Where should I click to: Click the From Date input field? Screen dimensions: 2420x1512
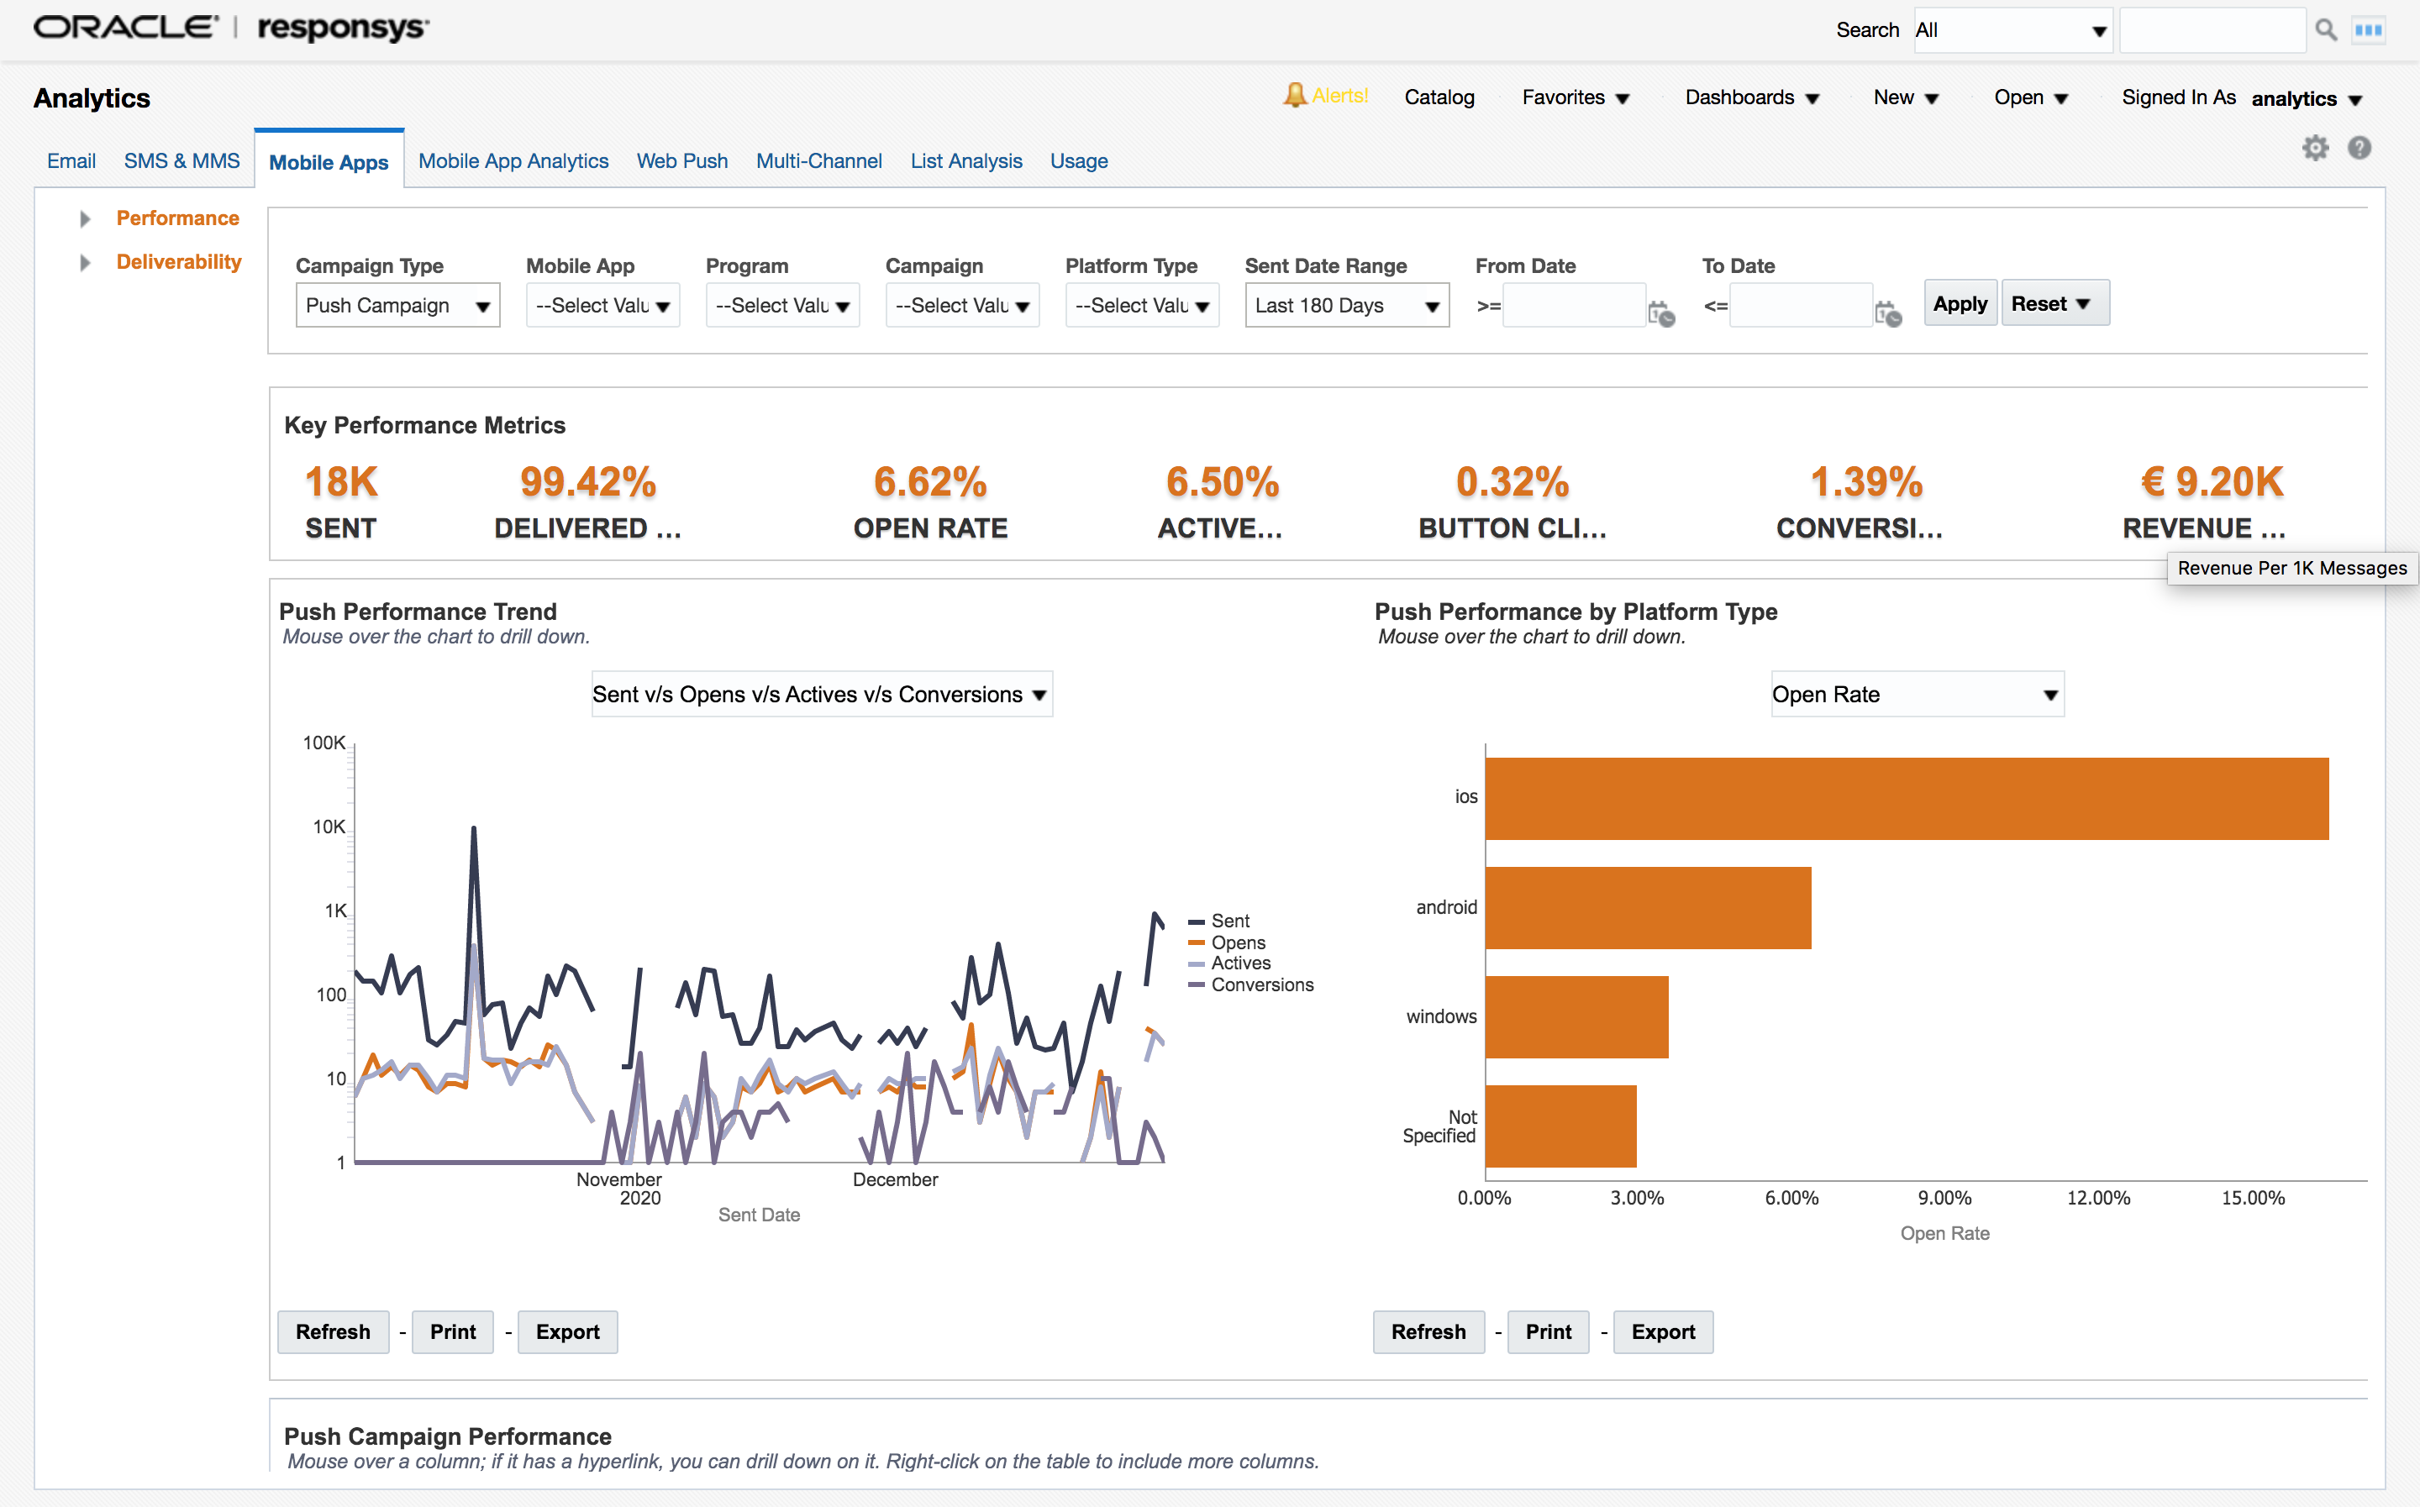[x=1573, y=307]
